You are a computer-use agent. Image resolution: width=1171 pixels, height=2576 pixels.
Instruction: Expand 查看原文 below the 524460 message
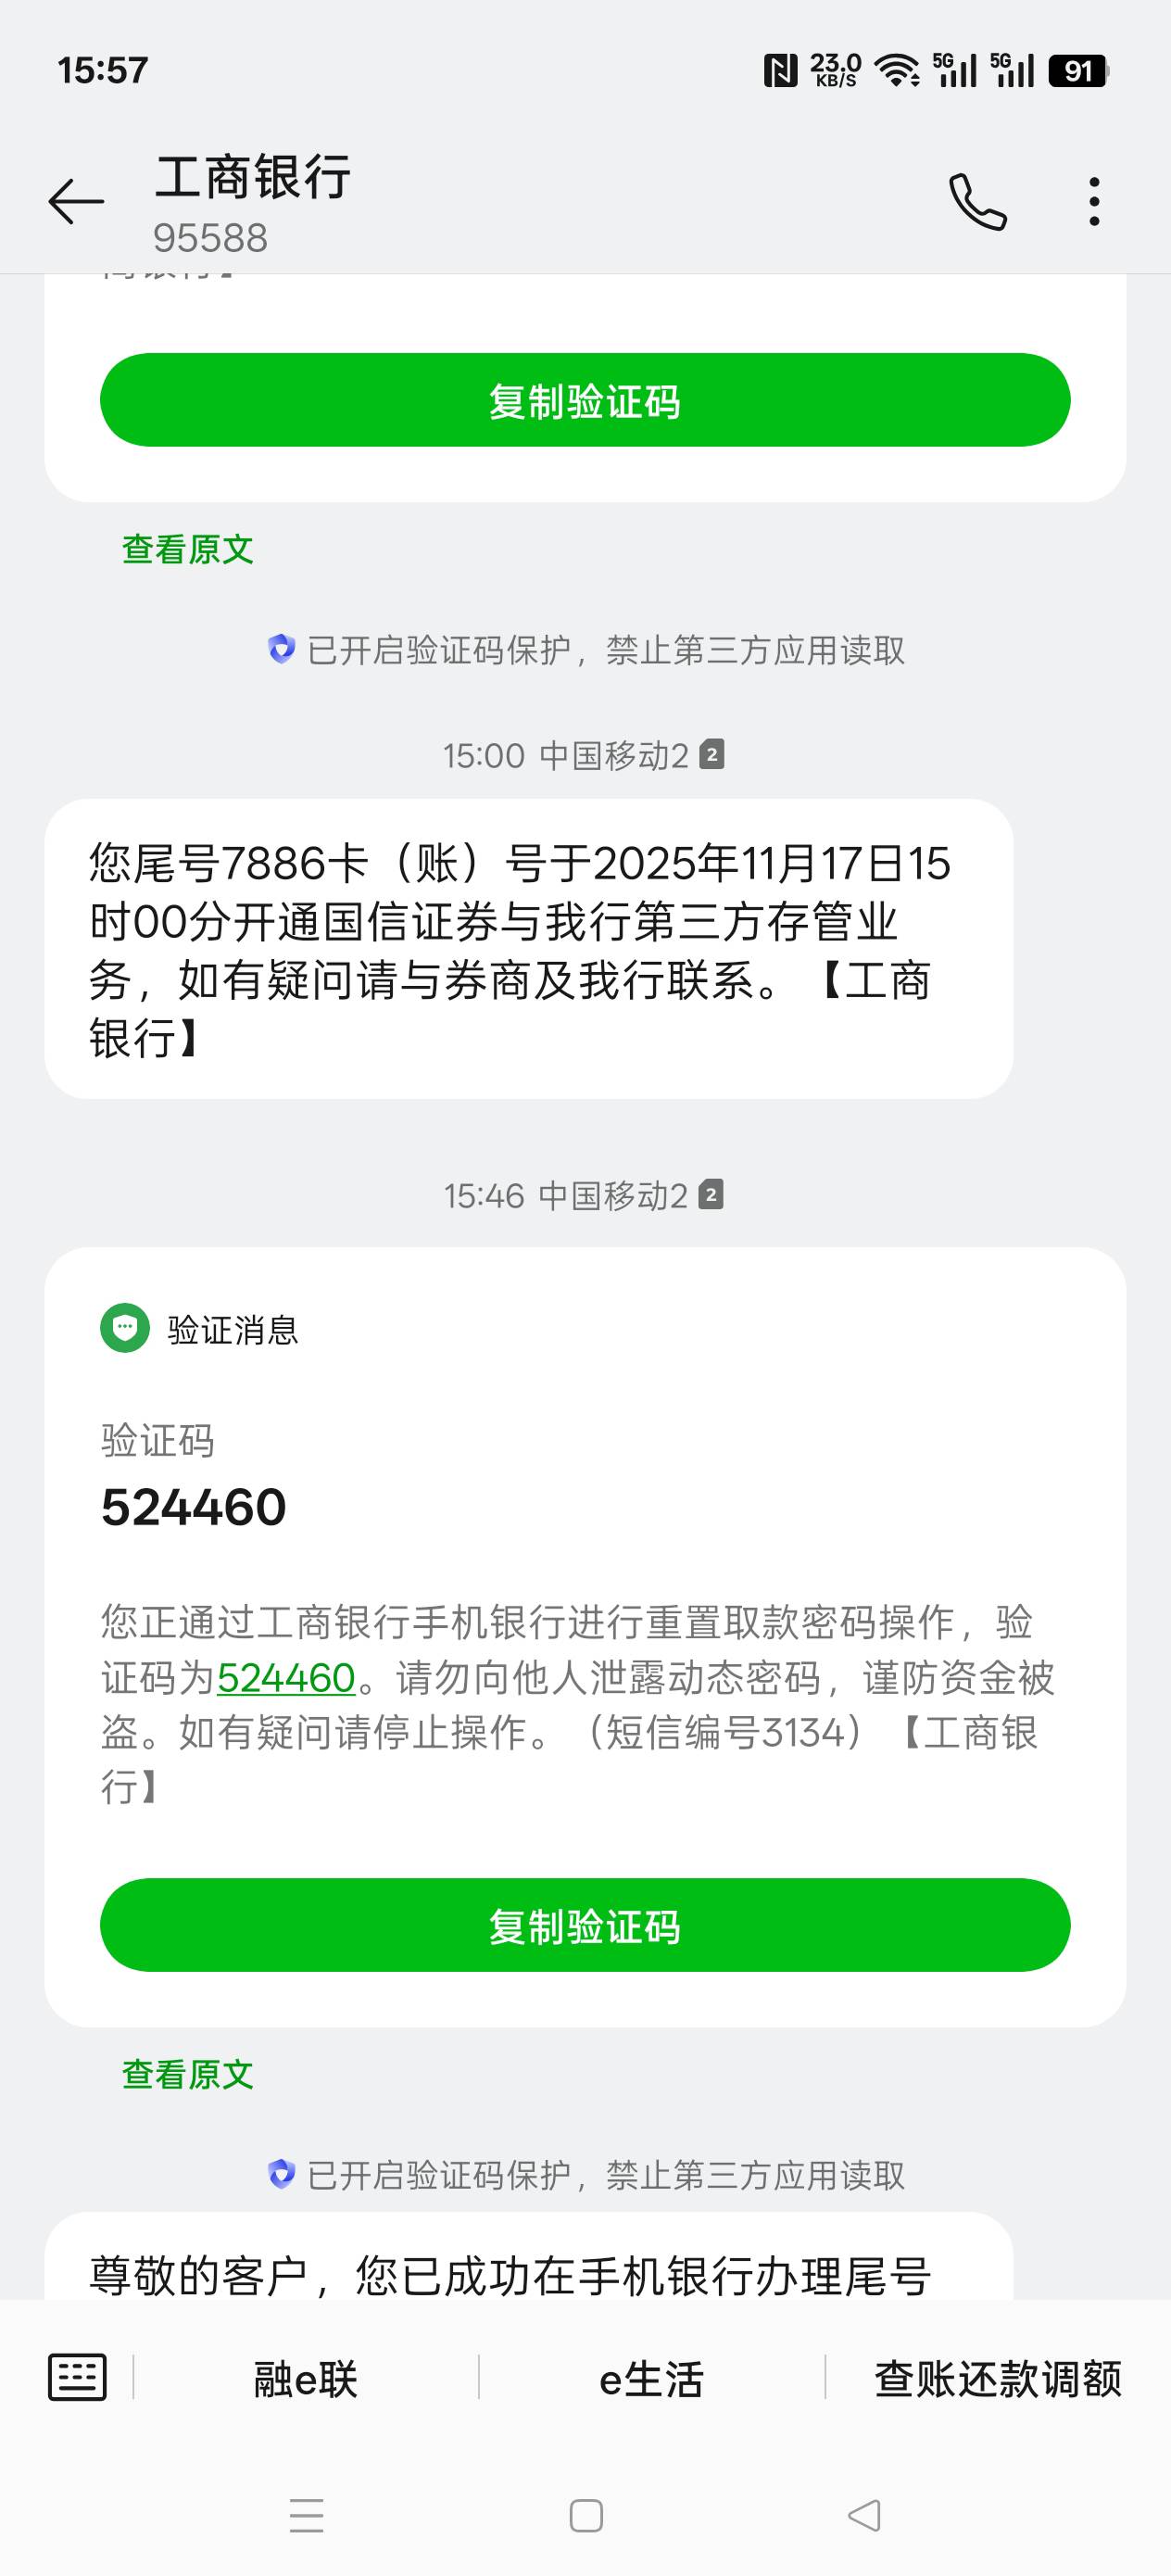[188, 2075]
